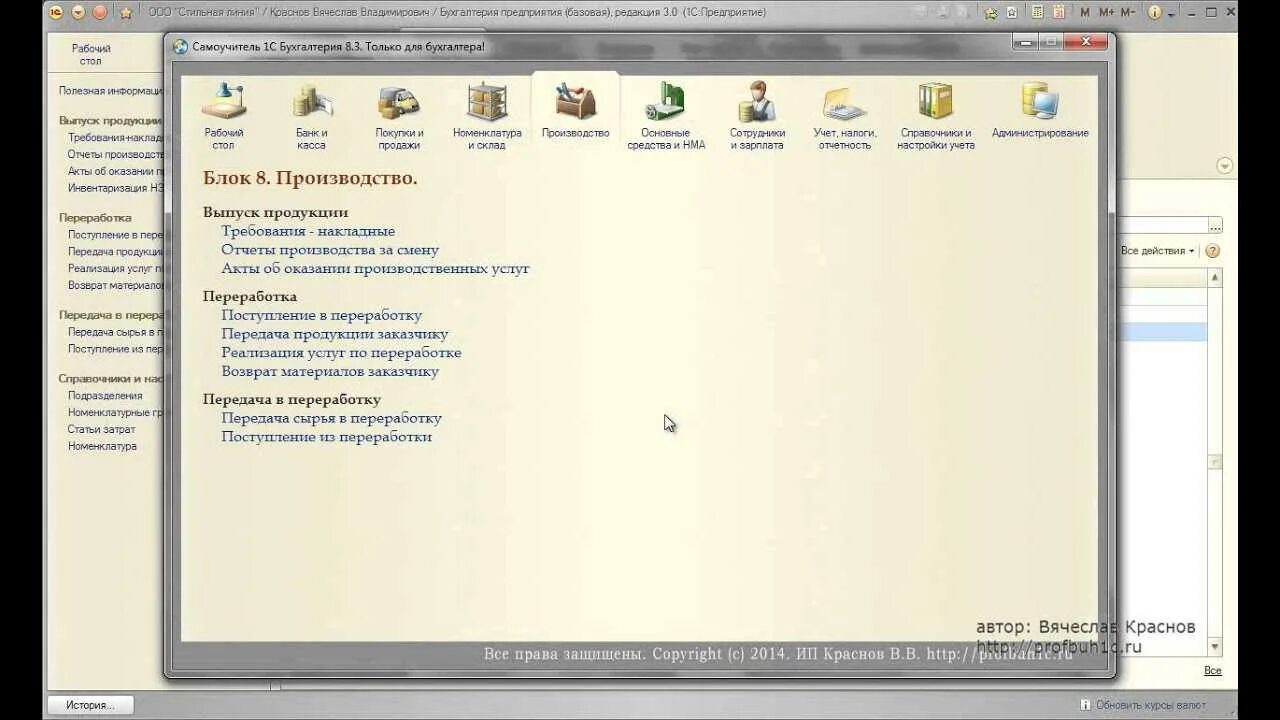Viewport: 1280px width, 720px height.
Task: Open the Справочники и настройки учета folders icon
Action: [x=935, y=102]
